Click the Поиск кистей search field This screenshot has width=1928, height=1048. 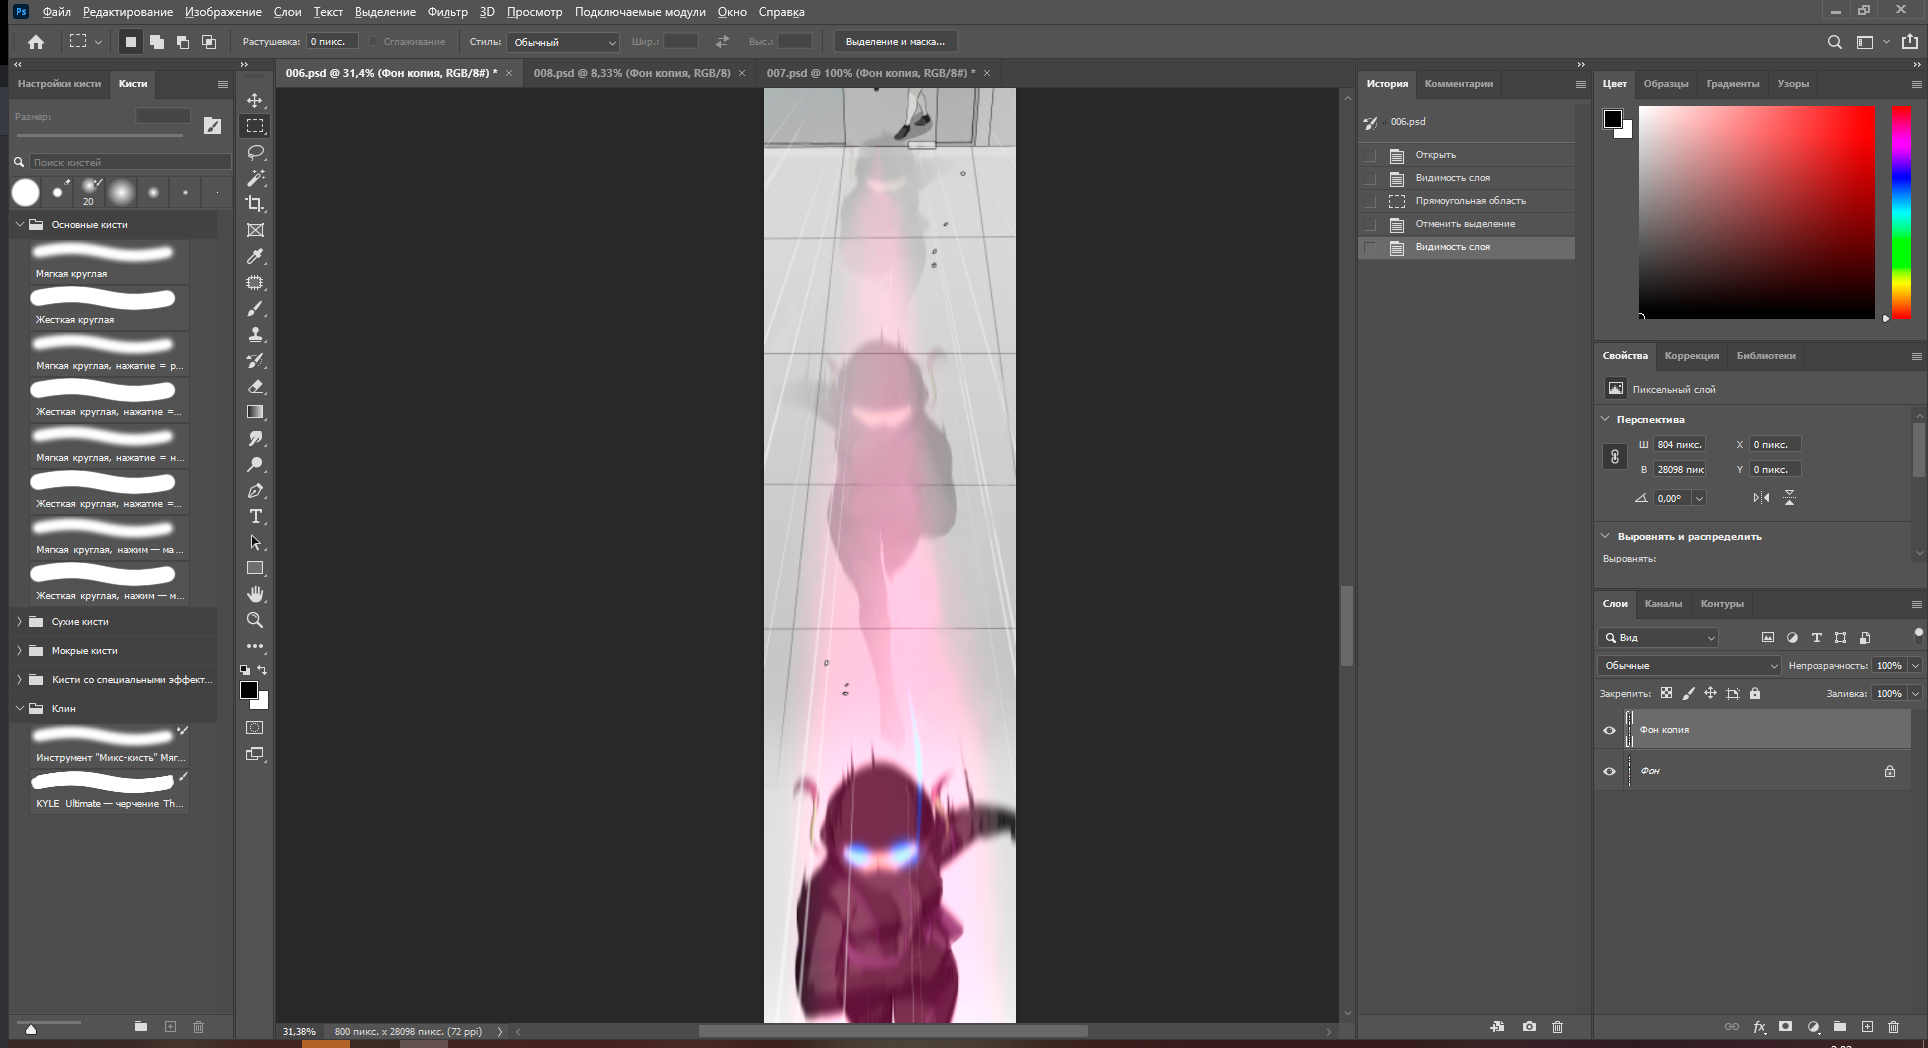pyautogui.click(x=130, y=162)
